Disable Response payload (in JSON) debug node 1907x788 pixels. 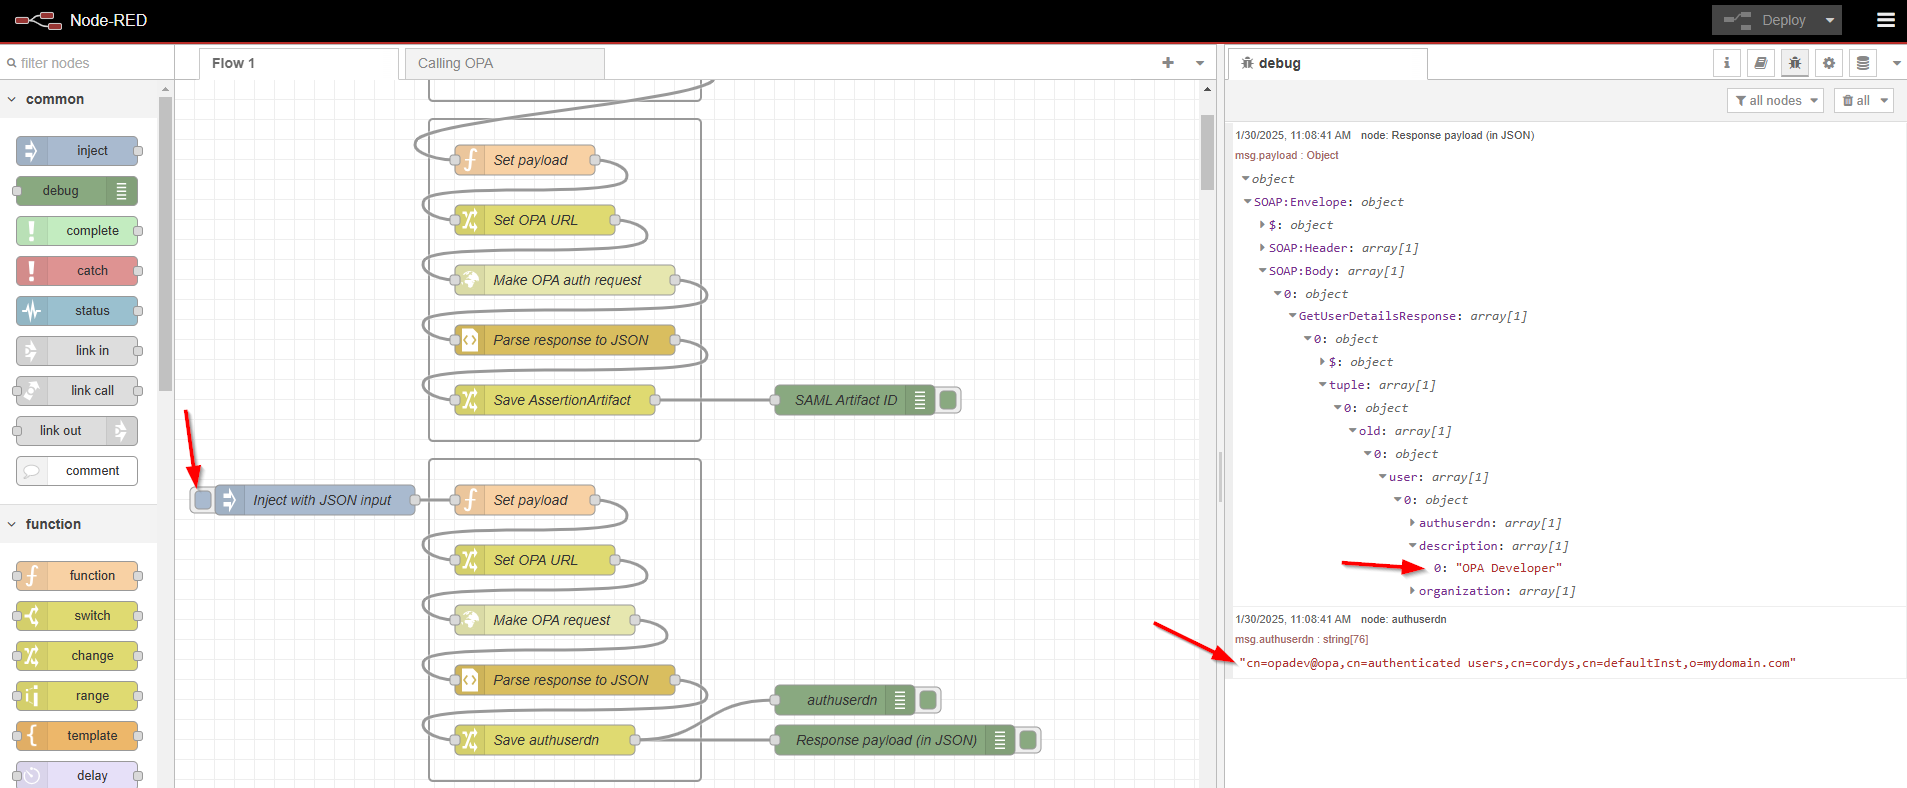click(1028, 740)
